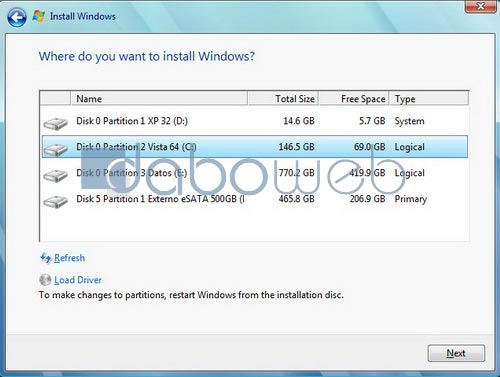Sort by the Free Space column header

[354, 98]
